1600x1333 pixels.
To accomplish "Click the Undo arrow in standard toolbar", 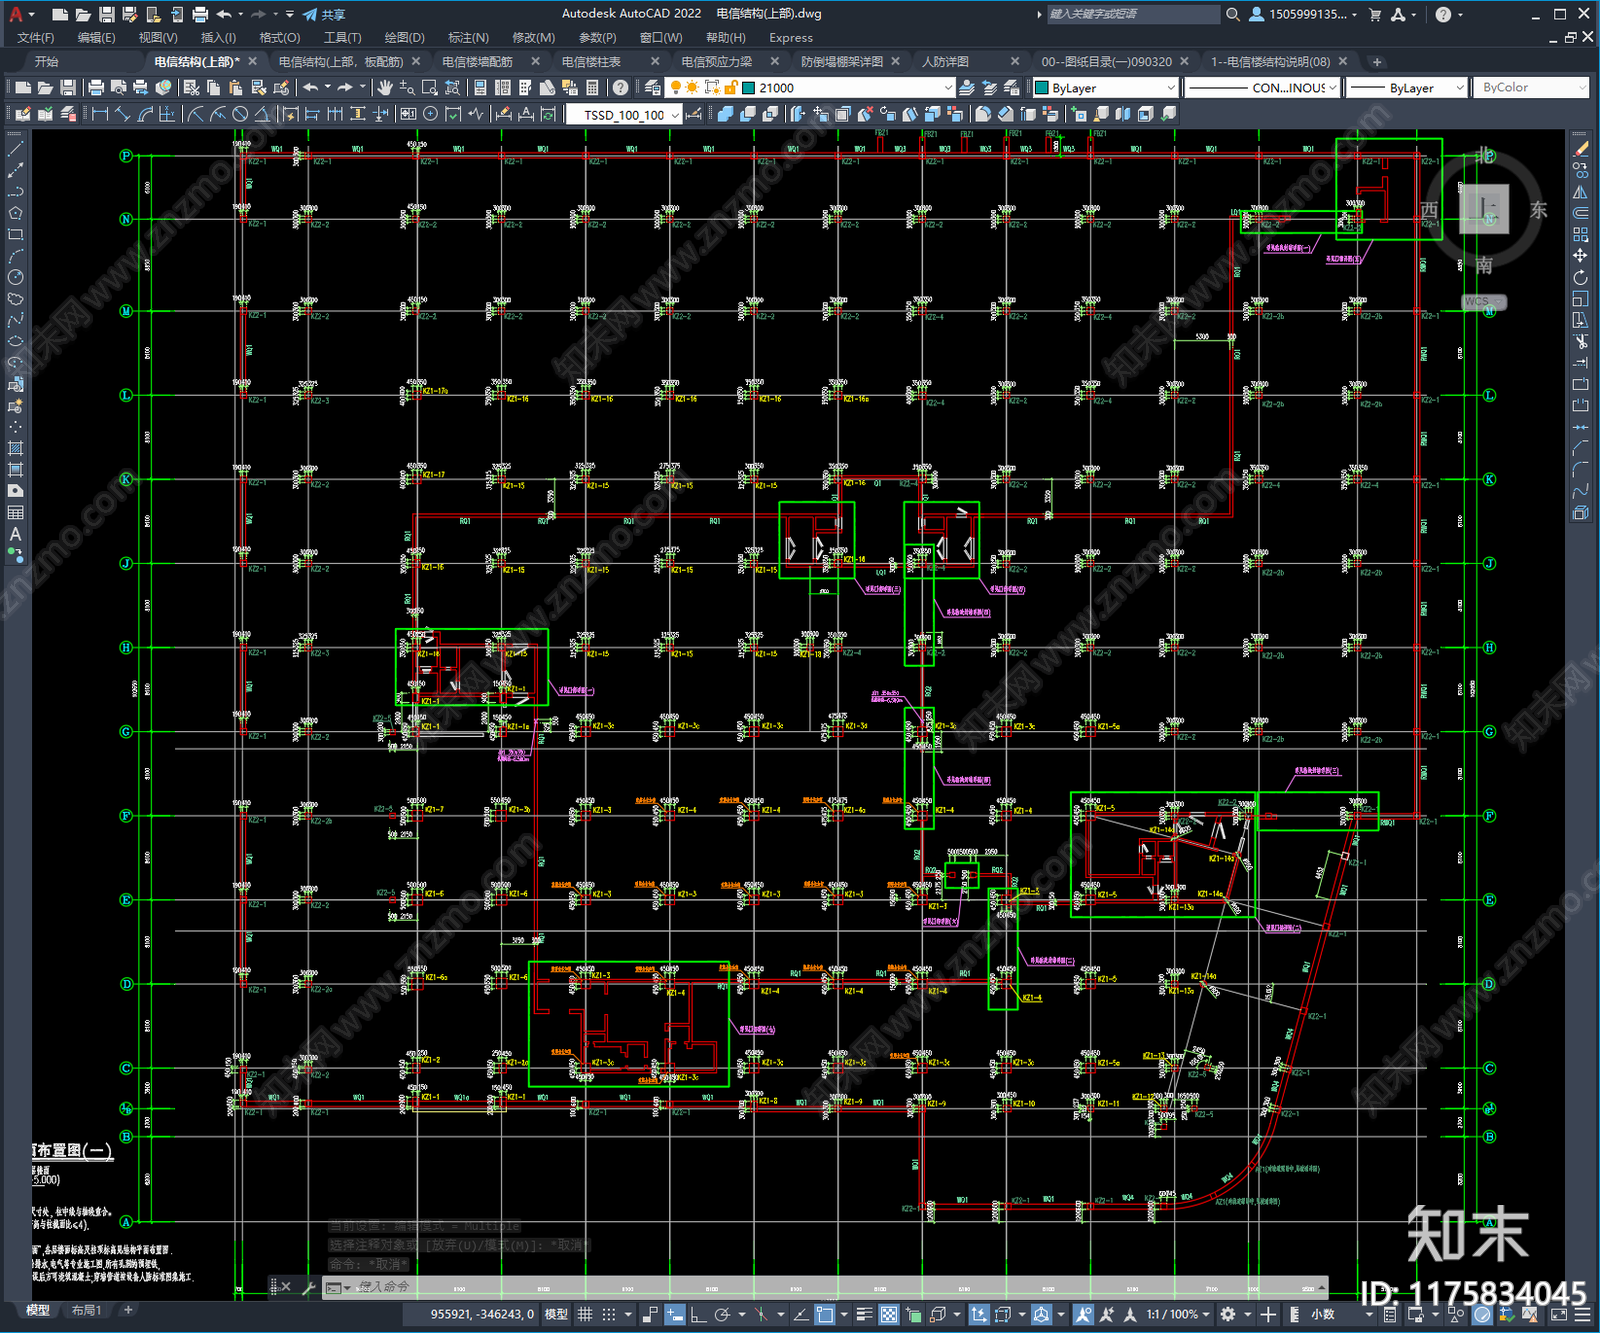I will [x=311, y=88].
